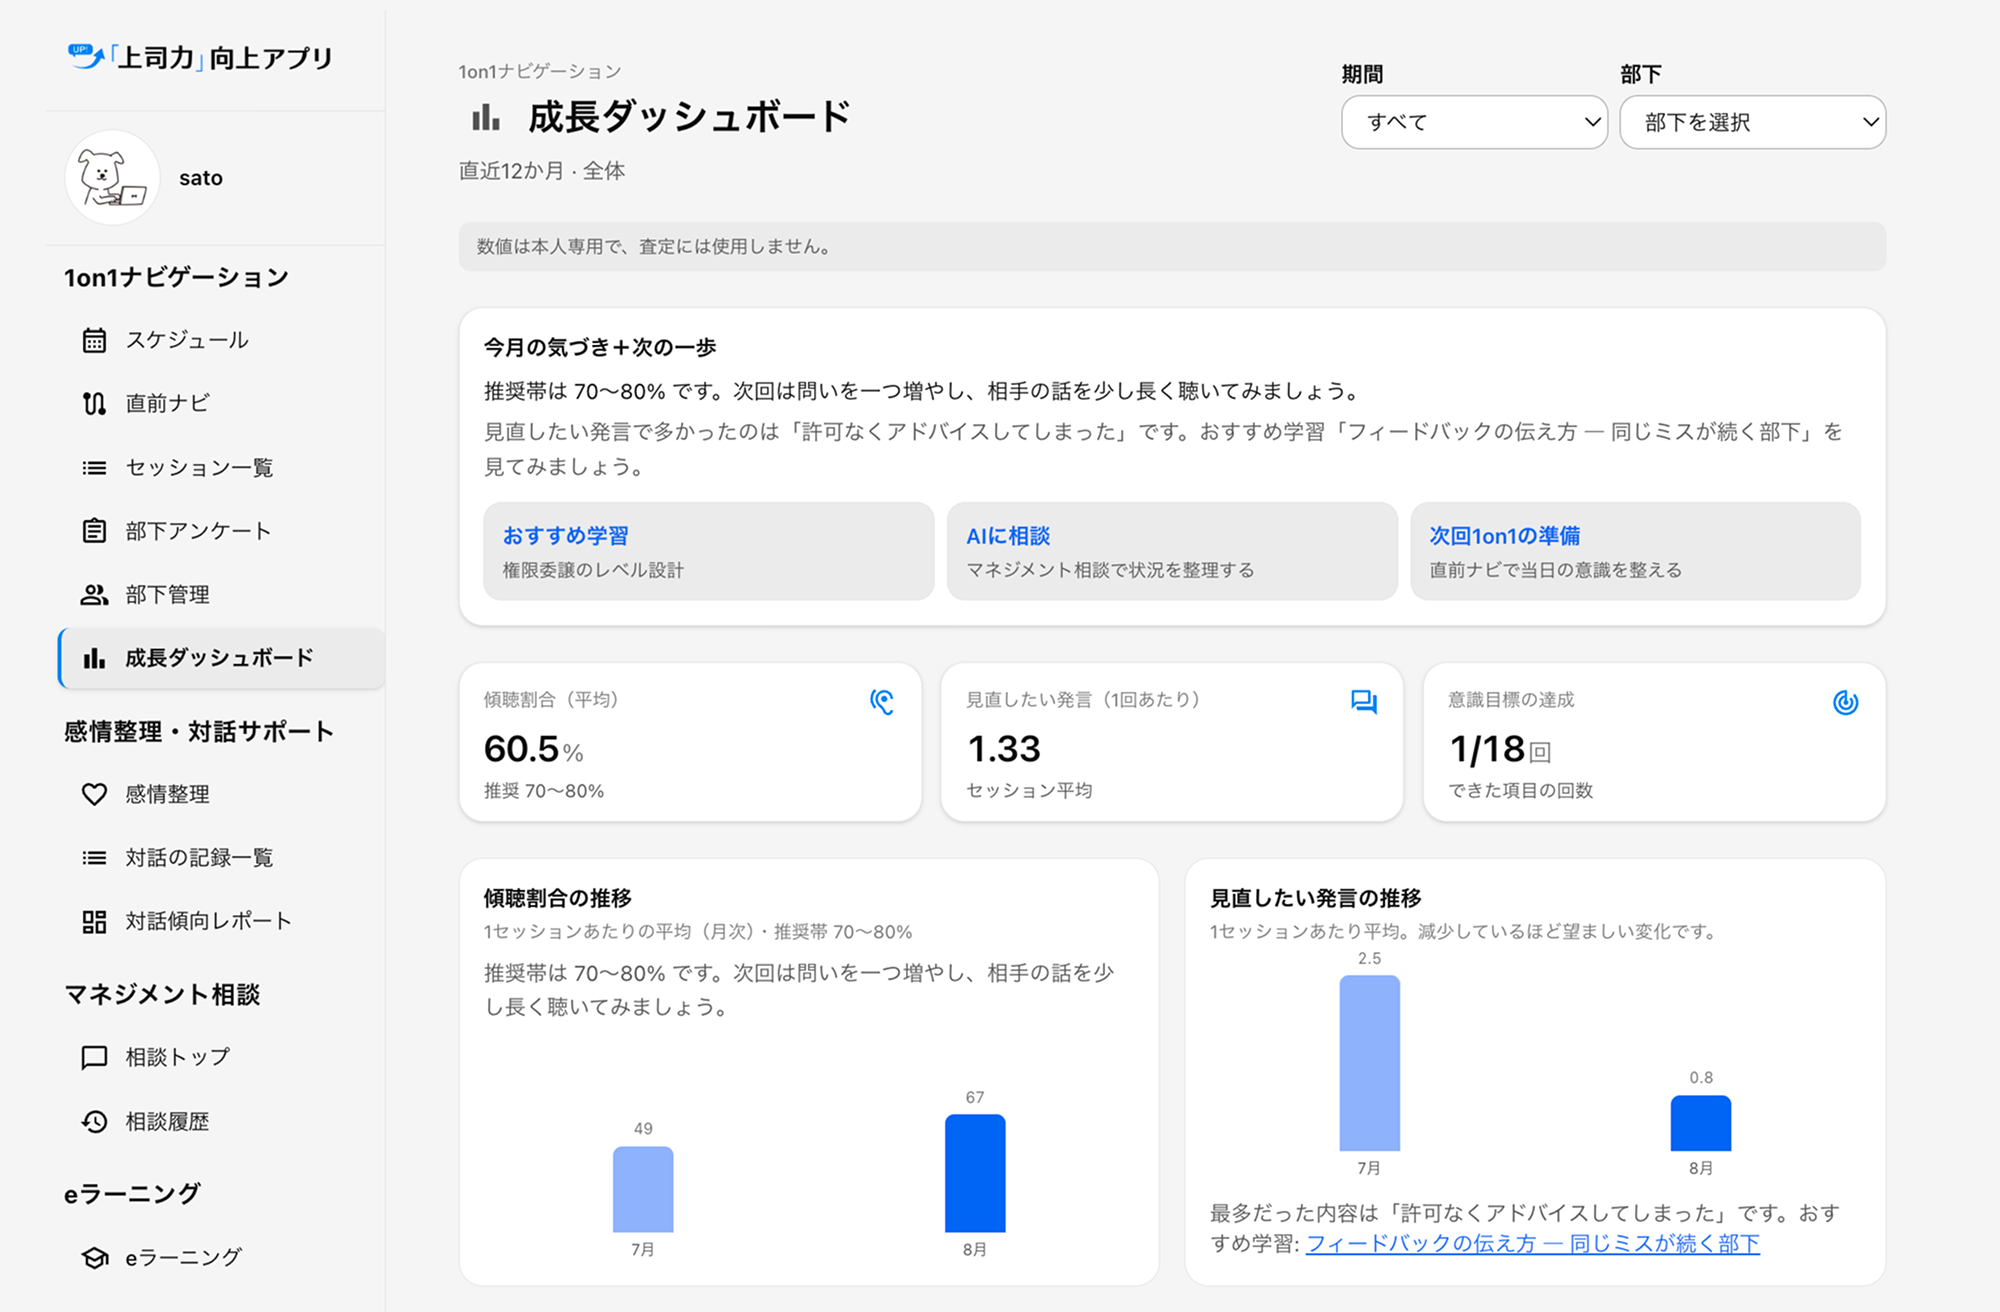Click the 対話傾向レポート dashboard icon
The image size is (2000, 1312).
point(94,921)
